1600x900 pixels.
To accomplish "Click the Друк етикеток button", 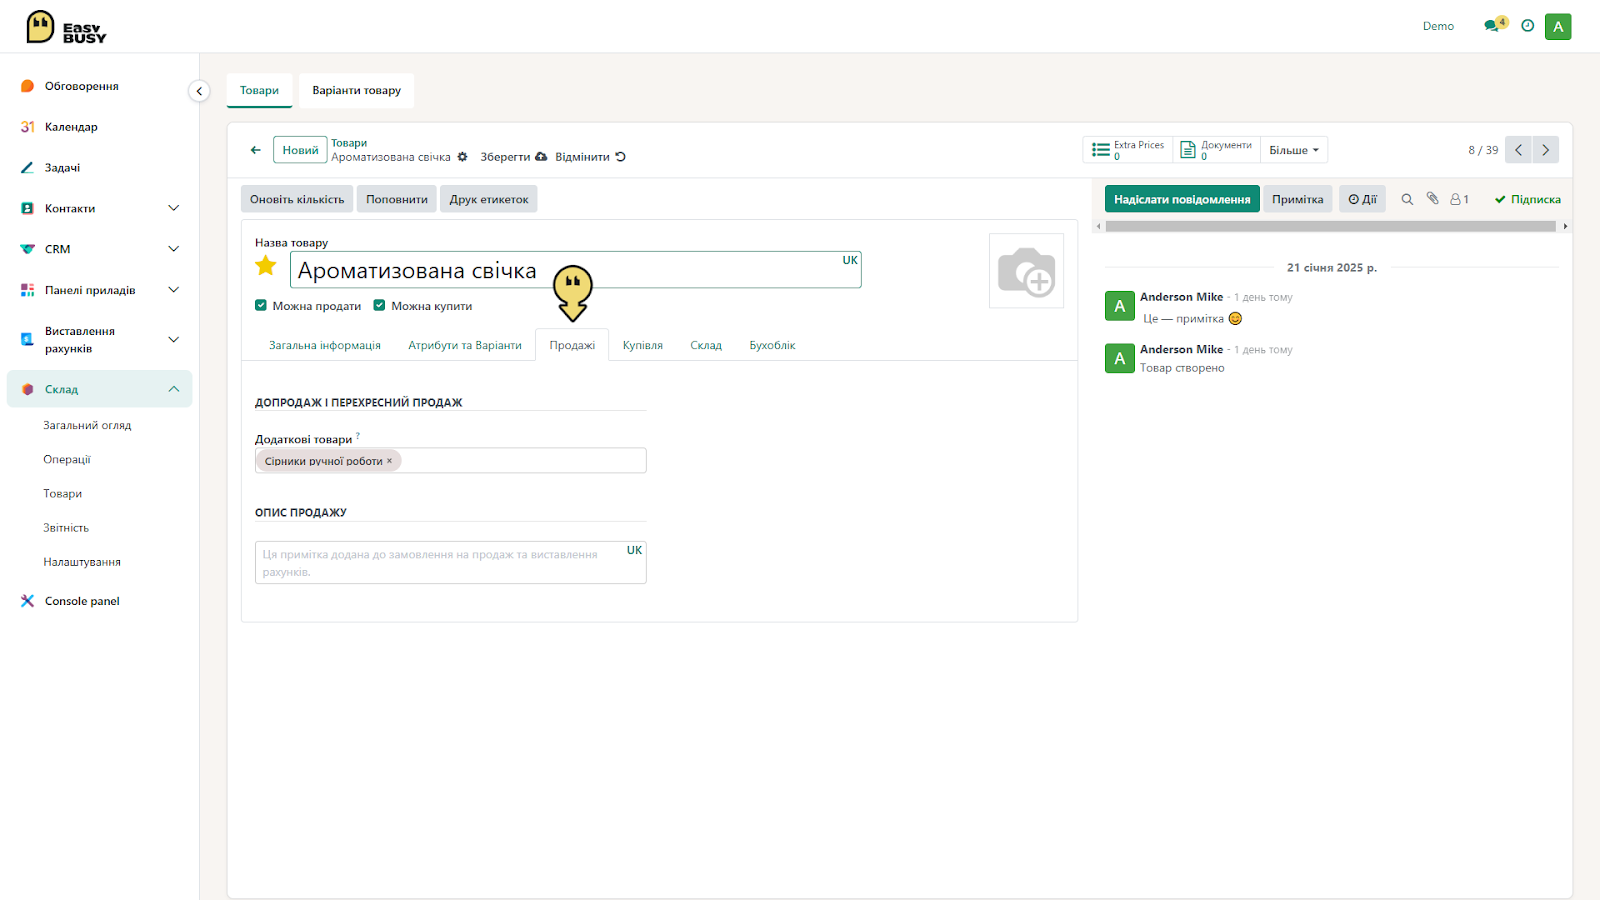I will [489, 199].
